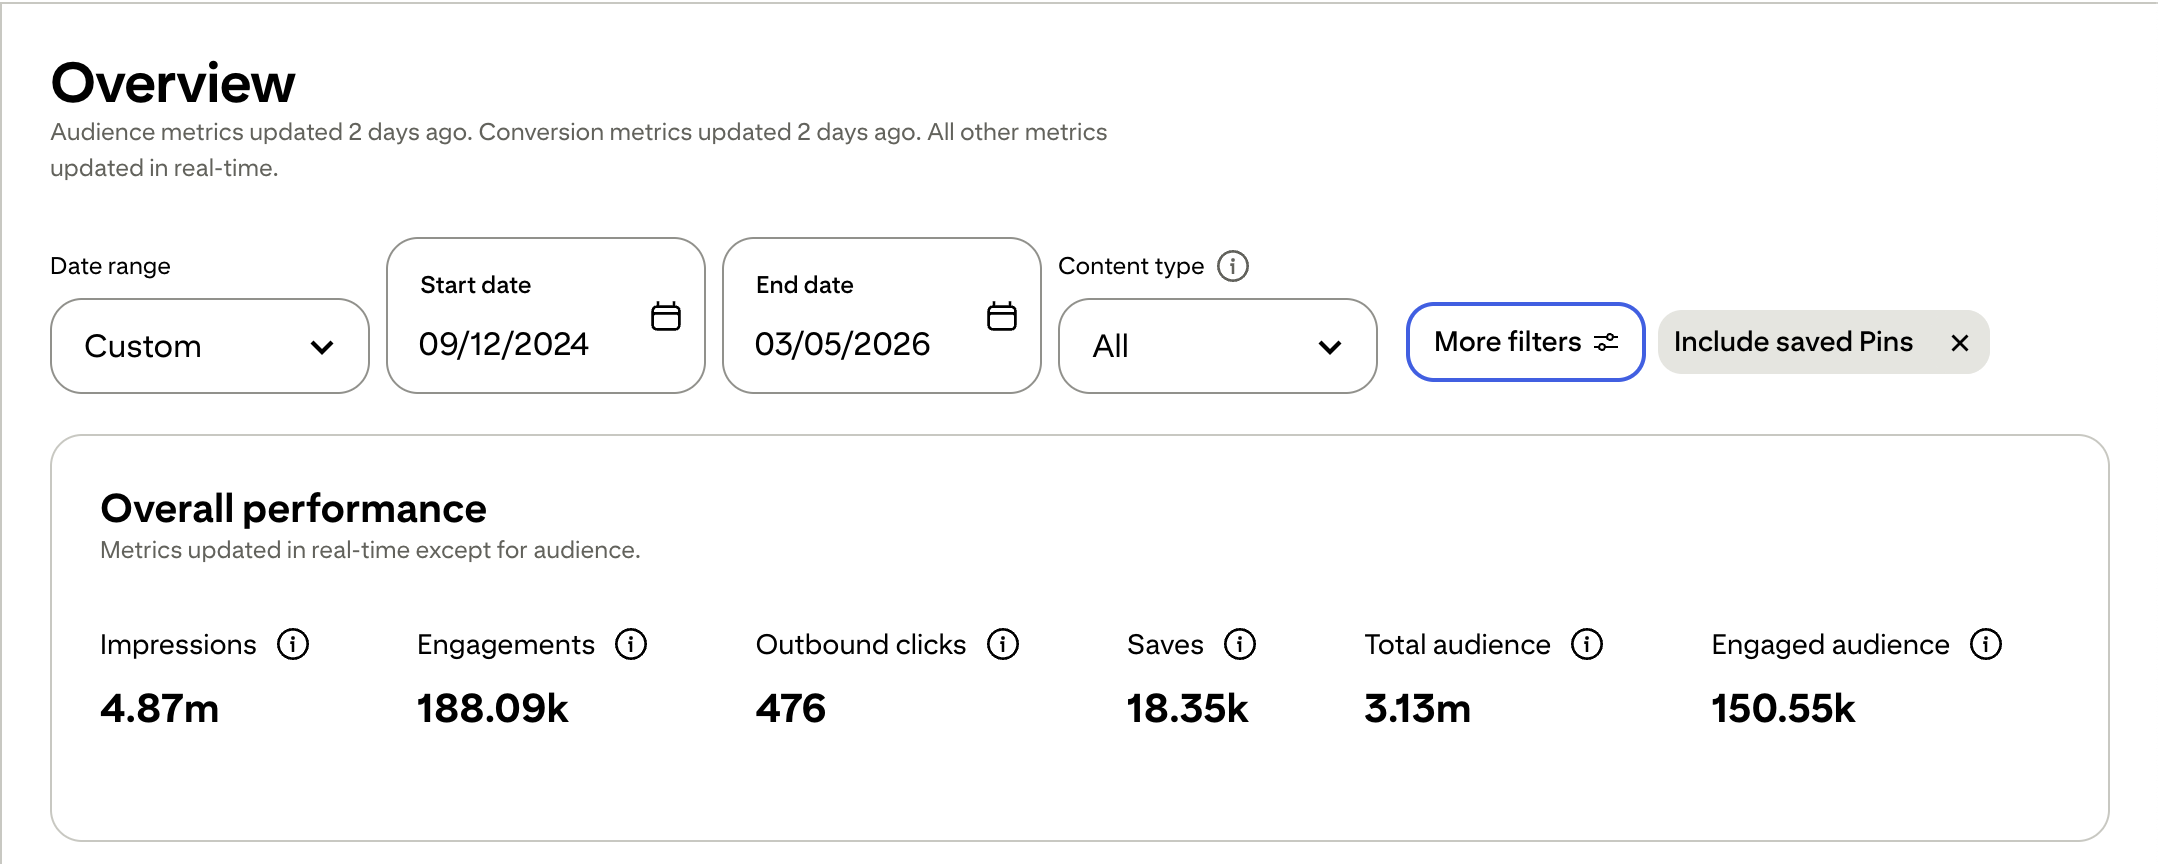The height and width of the screenshot is (864, 2158).
Task: Click the Engagements info icon
Action: pyautogui.click(x=631, y=644)
